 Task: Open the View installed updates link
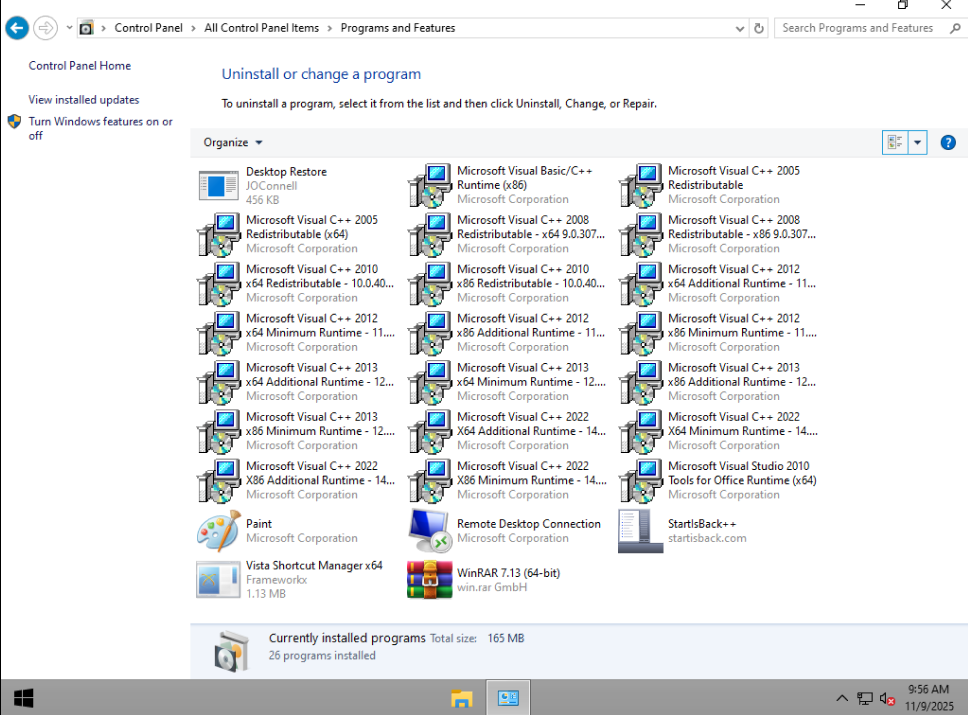[x=84, y=99]
